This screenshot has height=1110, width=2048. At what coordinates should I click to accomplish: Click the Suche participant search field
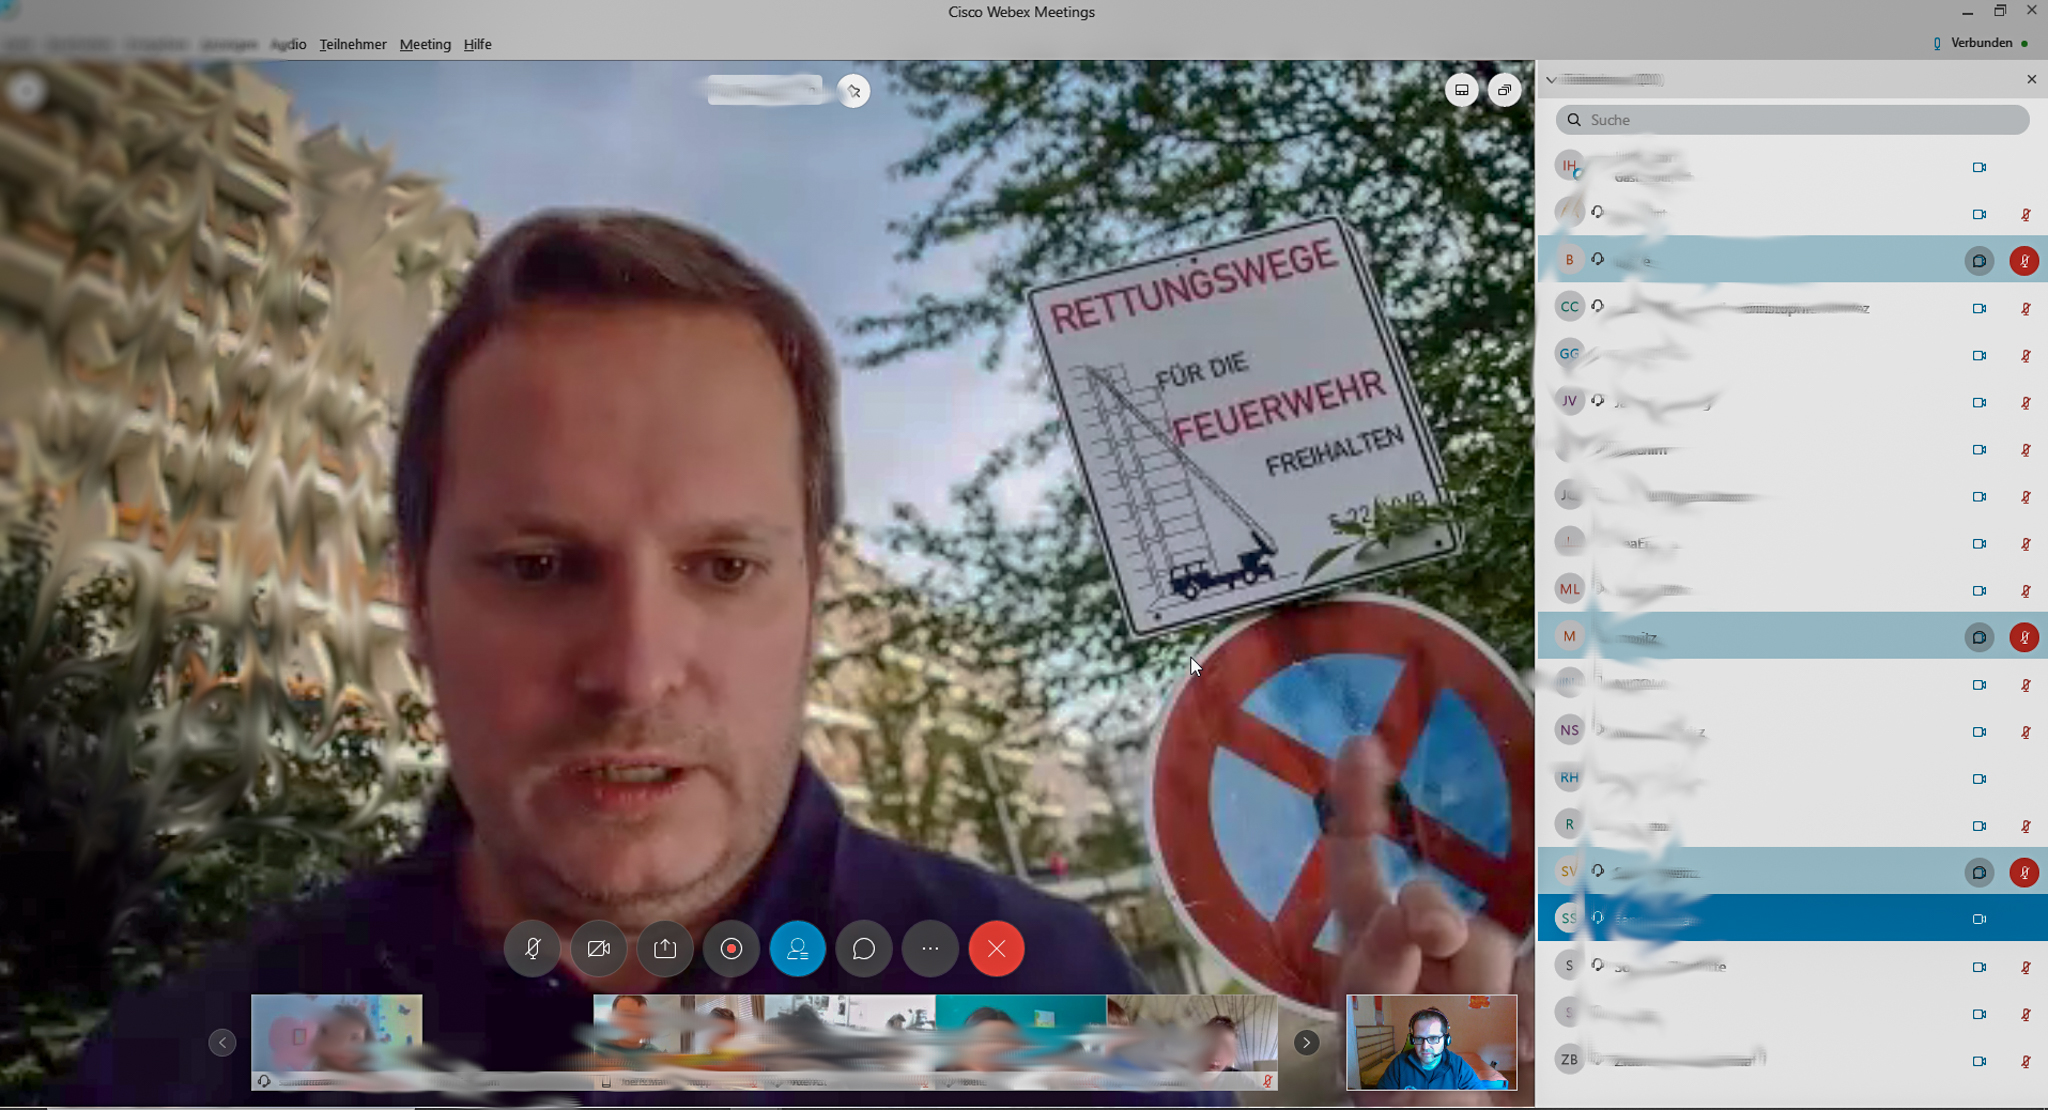click(x=1792, y=120)
